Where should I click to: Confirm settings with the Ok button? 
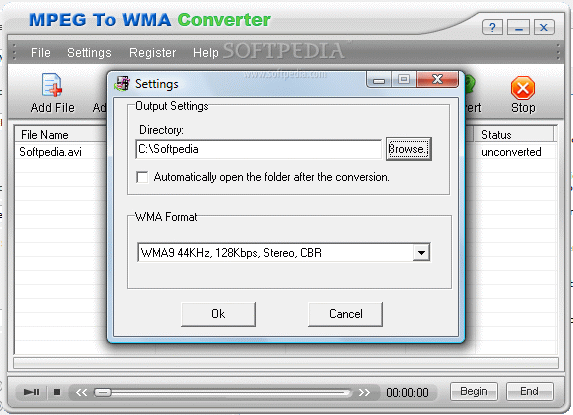(218, 314)
